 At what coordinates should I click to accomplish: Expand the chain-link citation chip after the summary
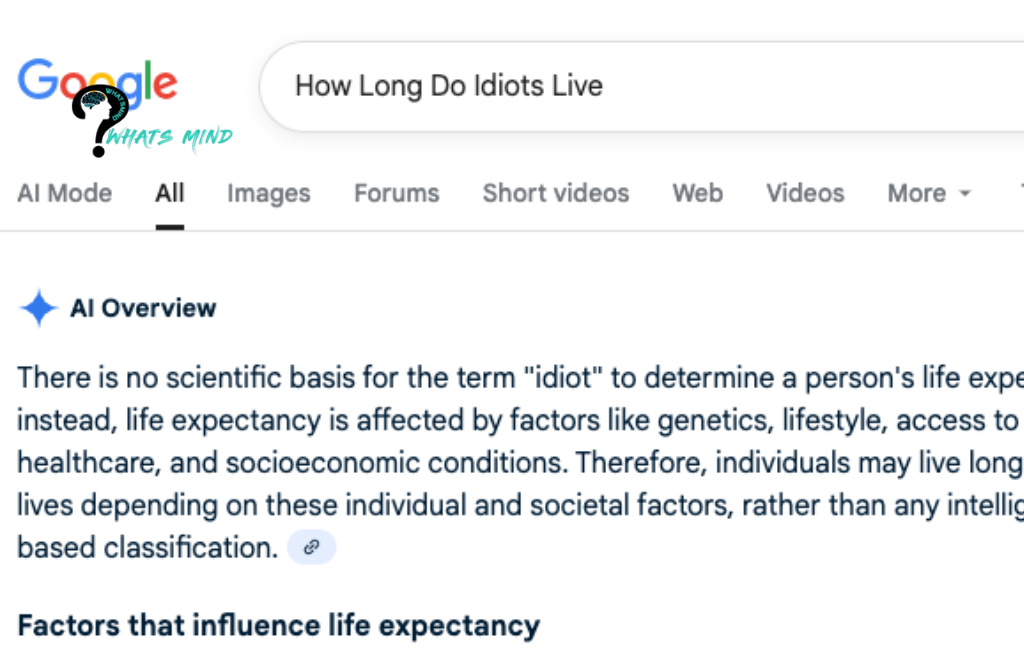coord(311,546)
